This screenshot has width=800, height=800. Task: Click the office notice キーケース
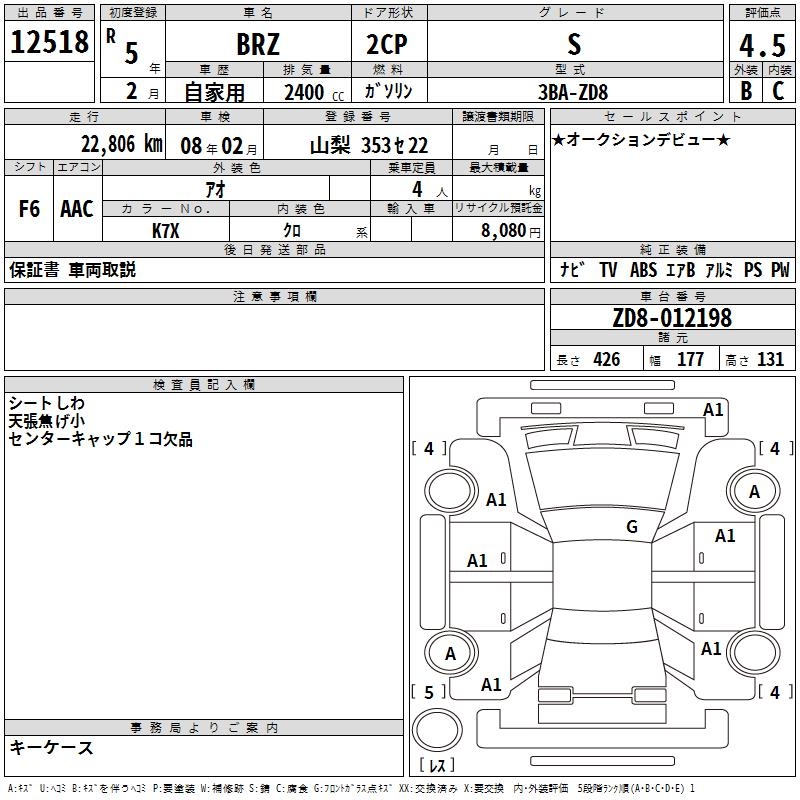point(52,747)
